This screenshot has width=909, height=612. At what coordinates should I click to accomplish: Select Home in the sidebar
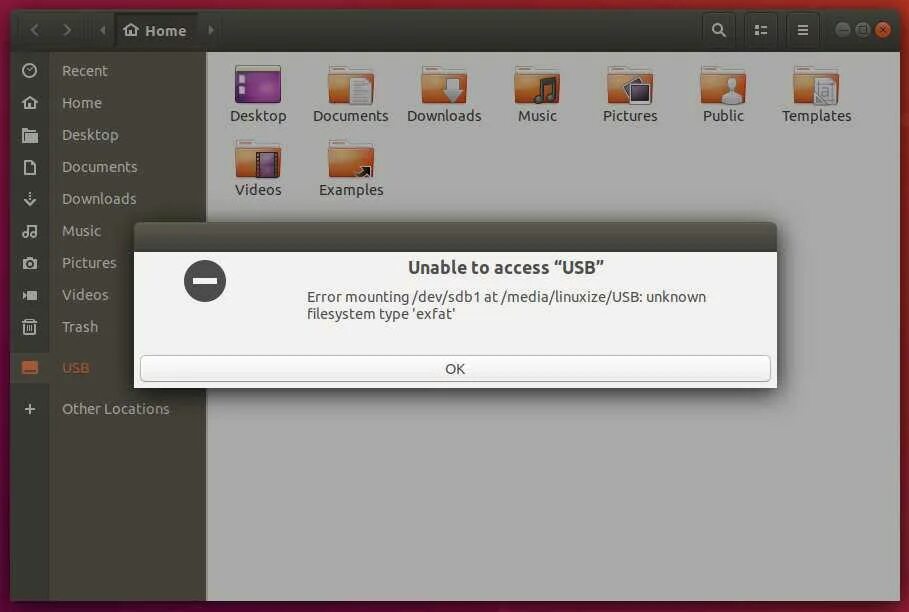coord(108,103)
